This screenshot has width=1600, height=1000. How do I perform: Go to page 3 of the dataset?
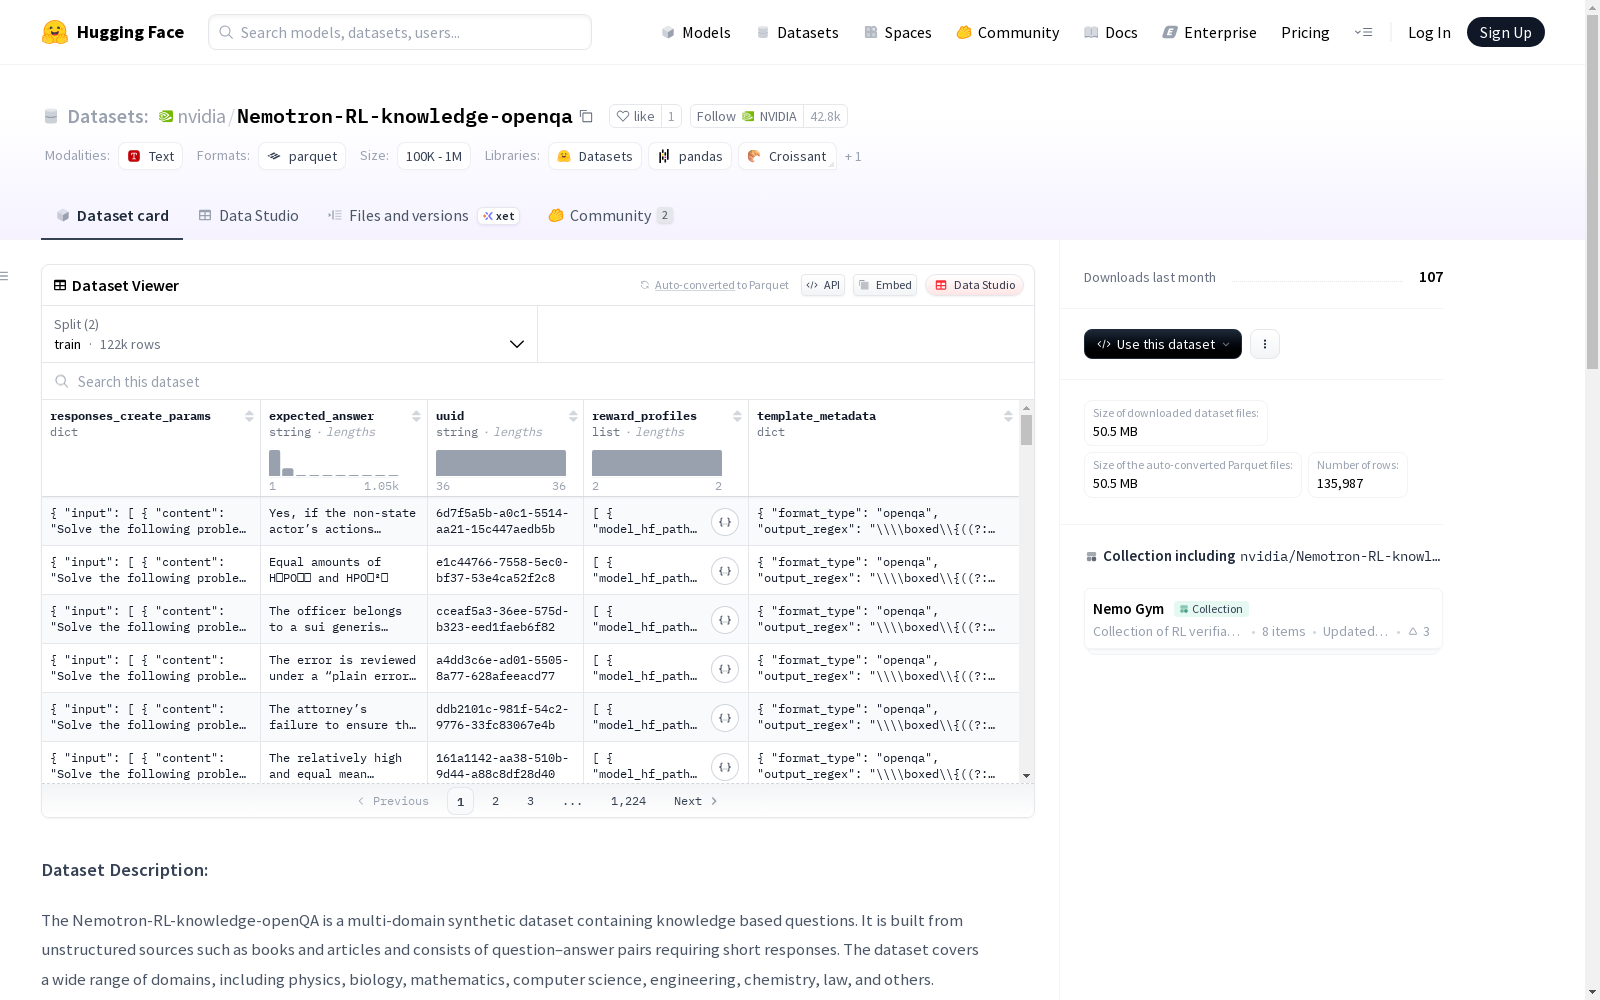pos(530,801)
